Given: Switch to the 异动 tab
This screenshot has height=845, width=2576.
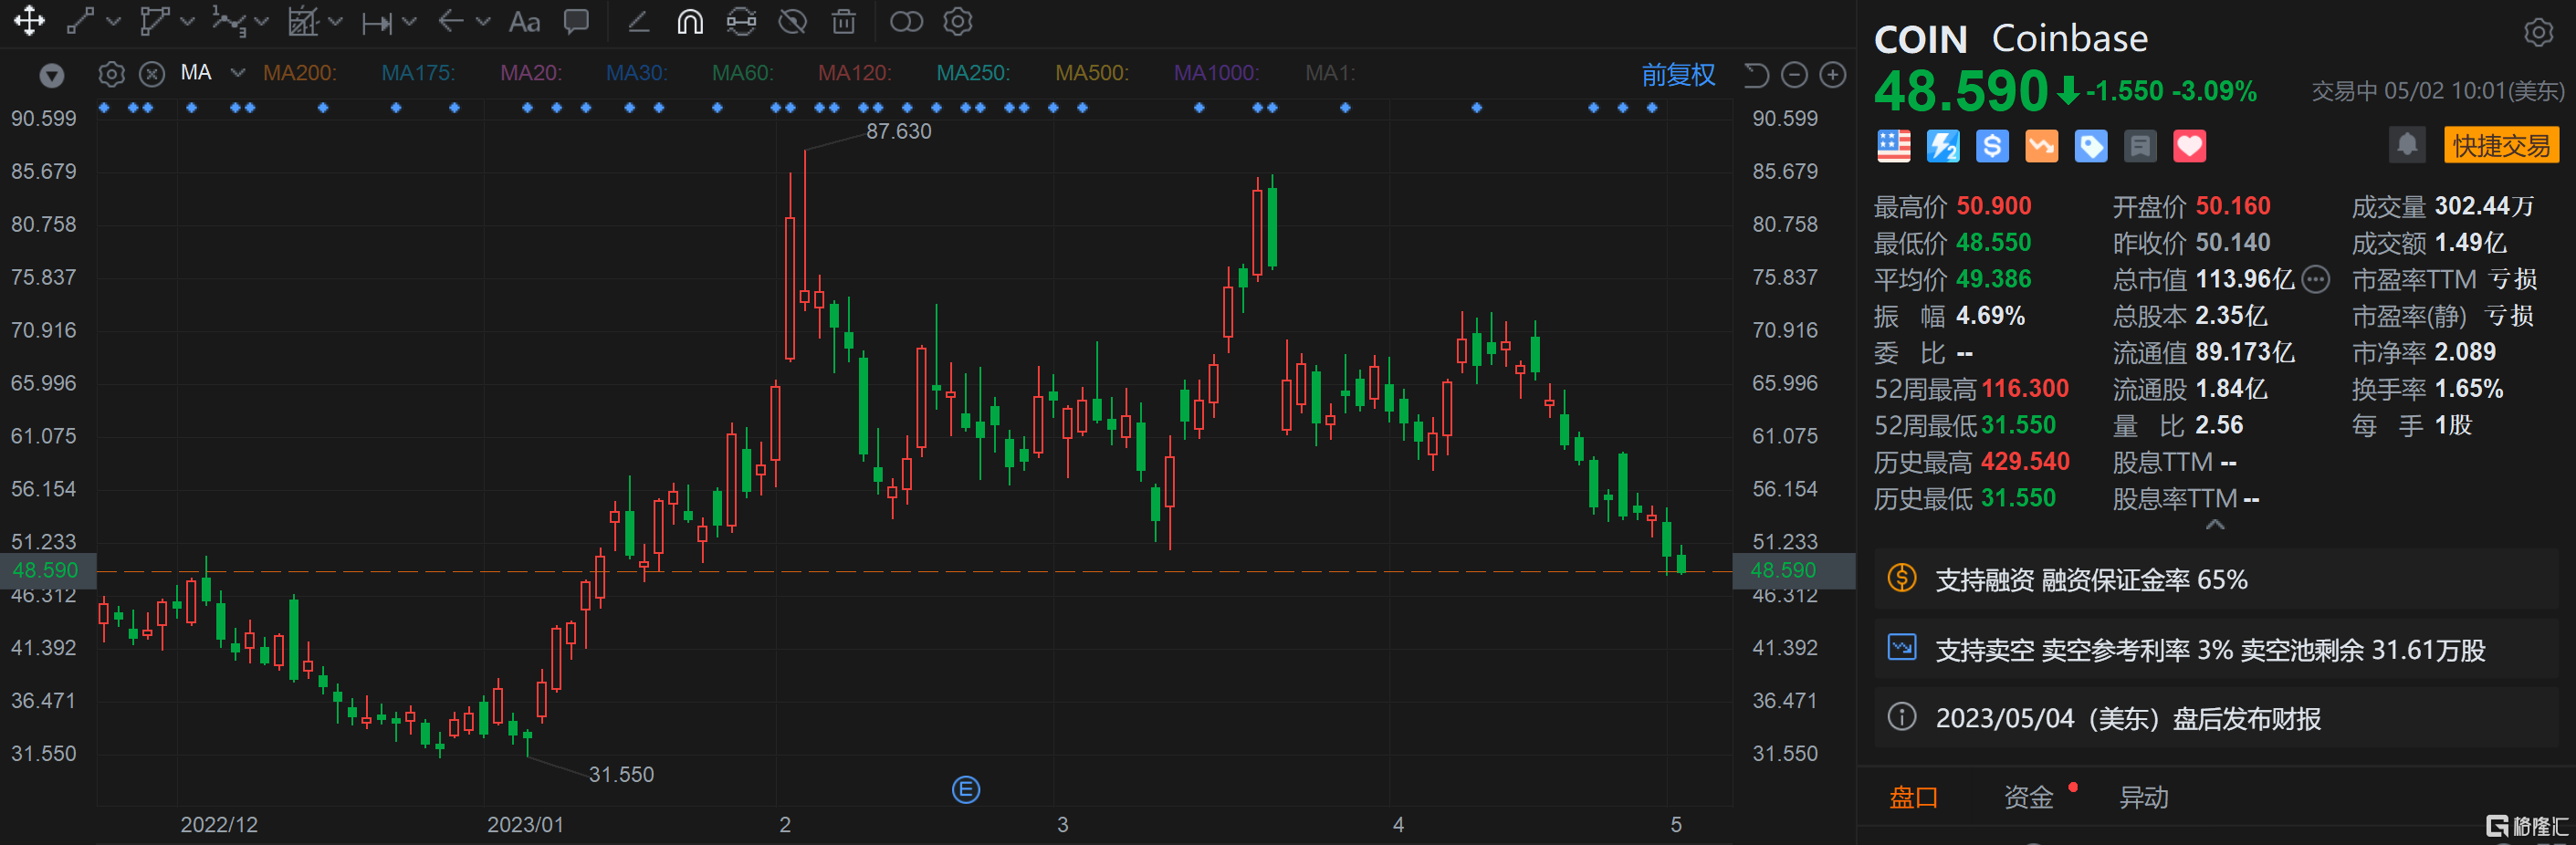Looking at the screenshot, I should pos(2144,797).
